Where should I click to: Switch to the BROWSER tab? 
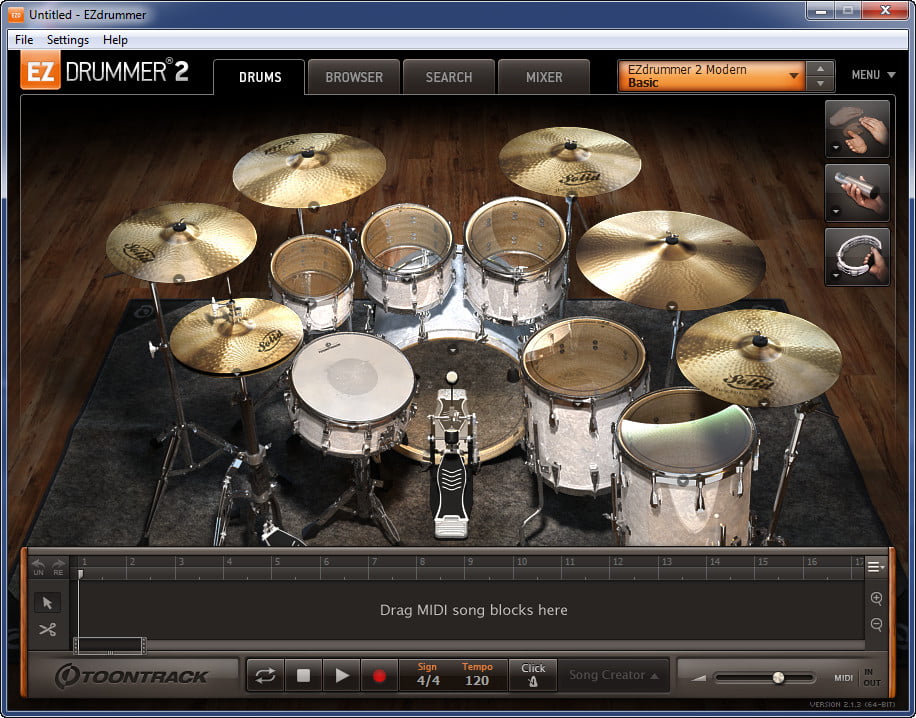point(354,77)
